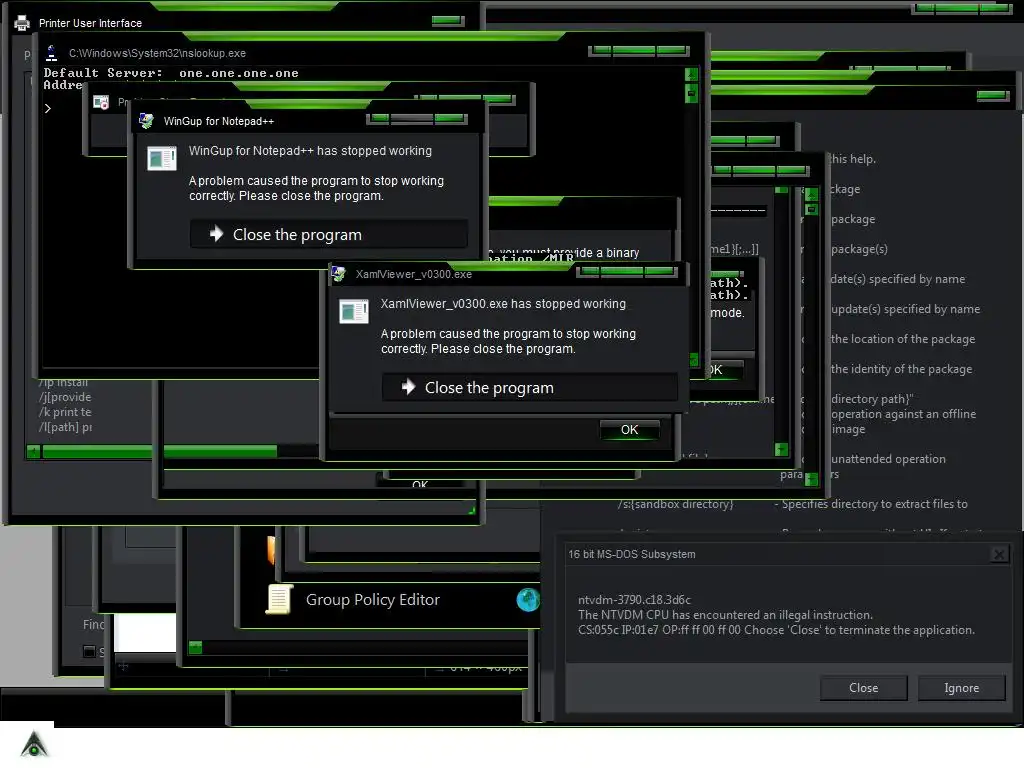The width and height of the screenshot is (1024, 768).
Task: Click the X button on MS-DOS Subsystem dialog
Action: pos(999,554)
